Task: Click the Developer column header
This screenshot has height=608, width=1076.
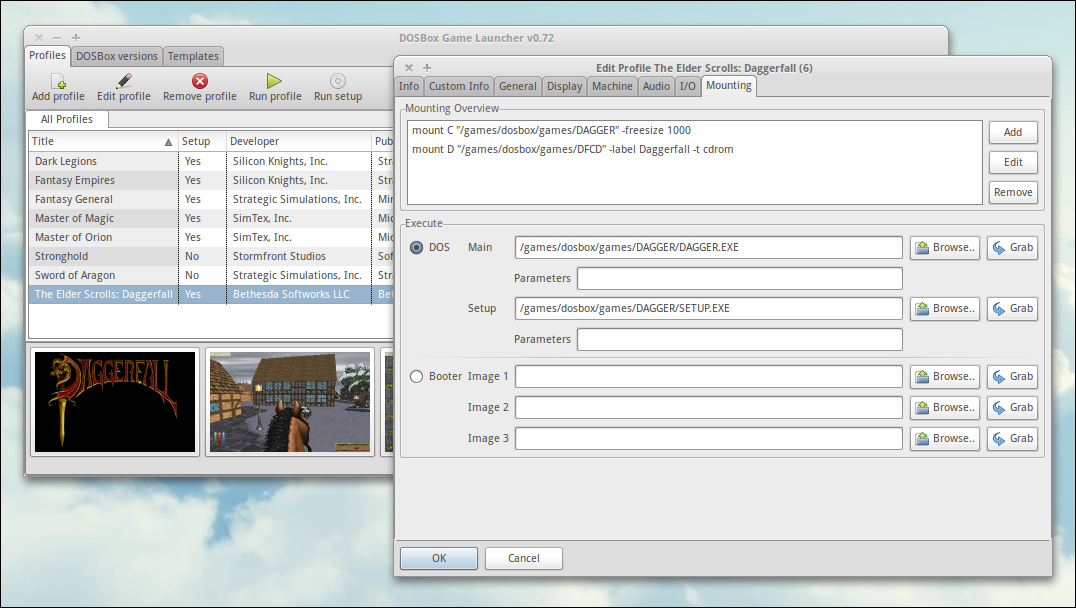Action: tap(299, 141)
